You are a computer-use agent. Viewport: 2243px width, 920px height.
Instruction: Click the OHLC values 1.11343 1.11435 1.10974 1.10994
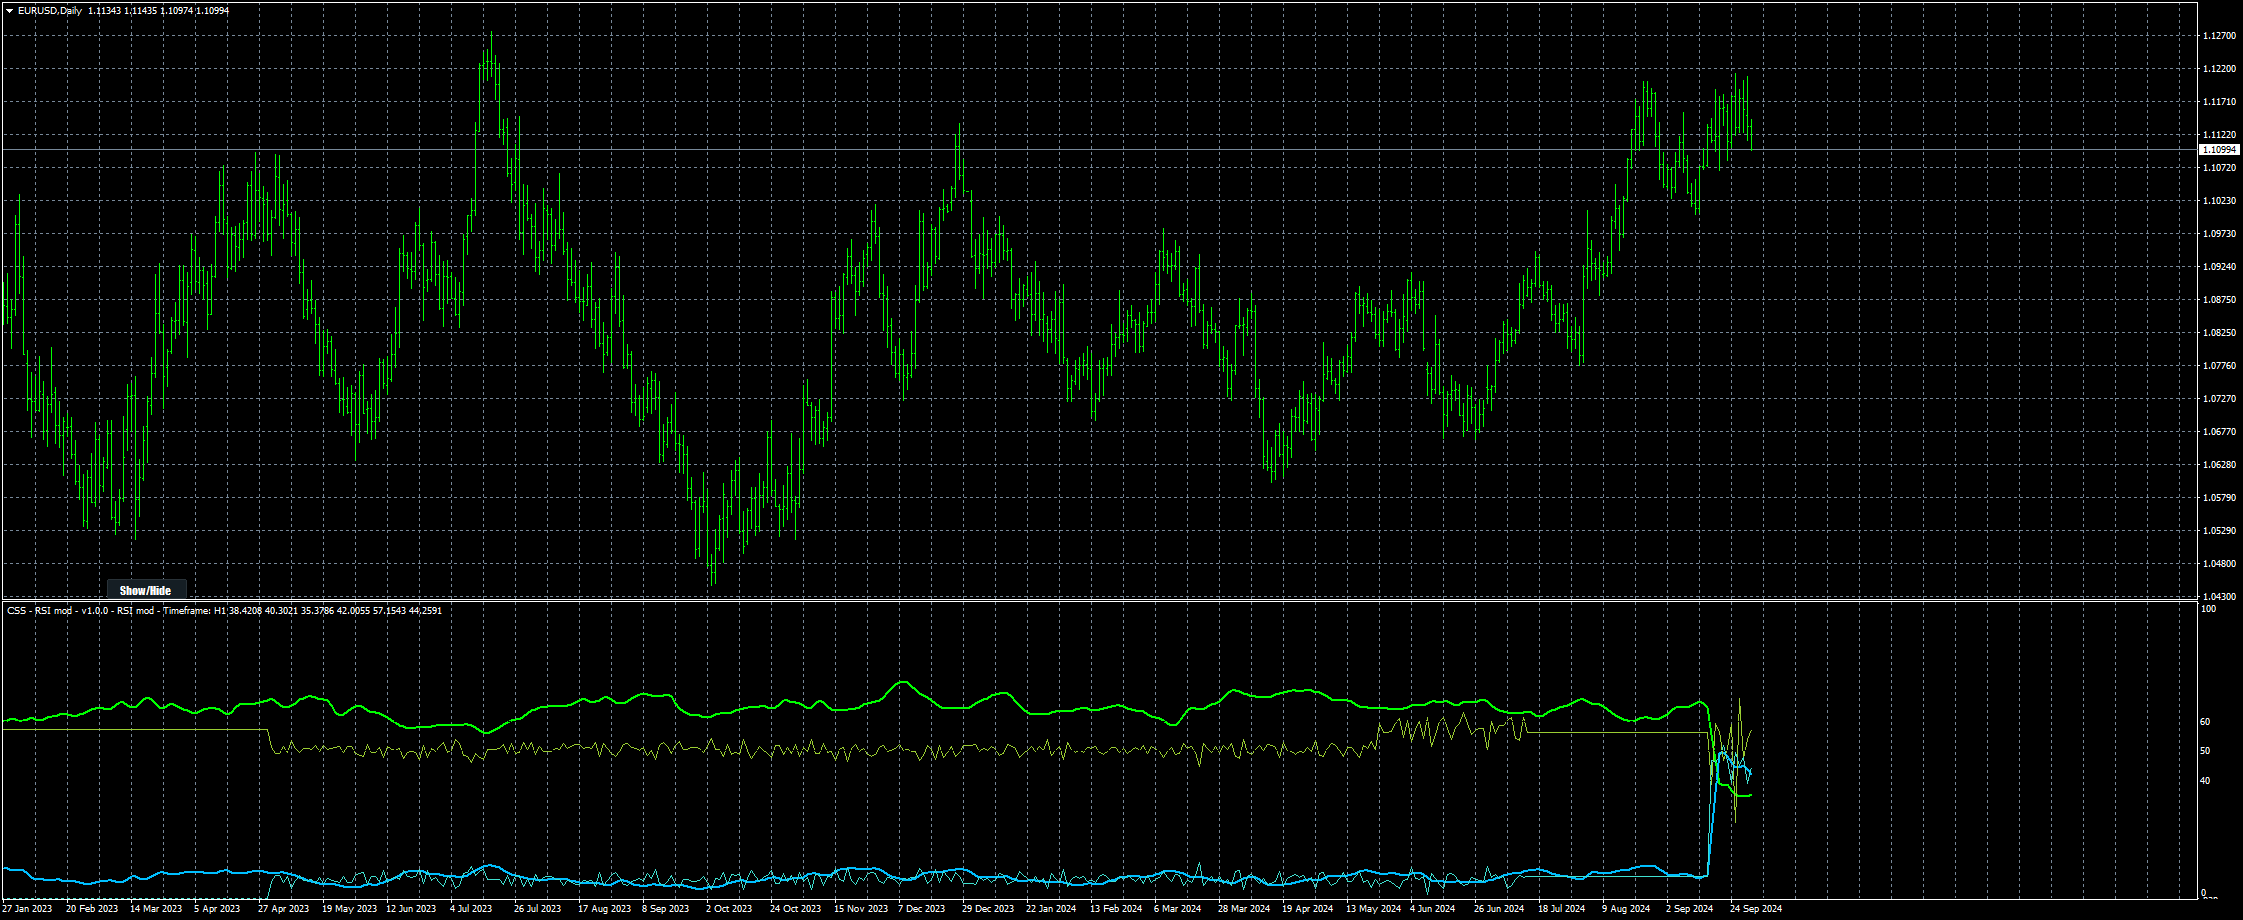coord(158,11)
